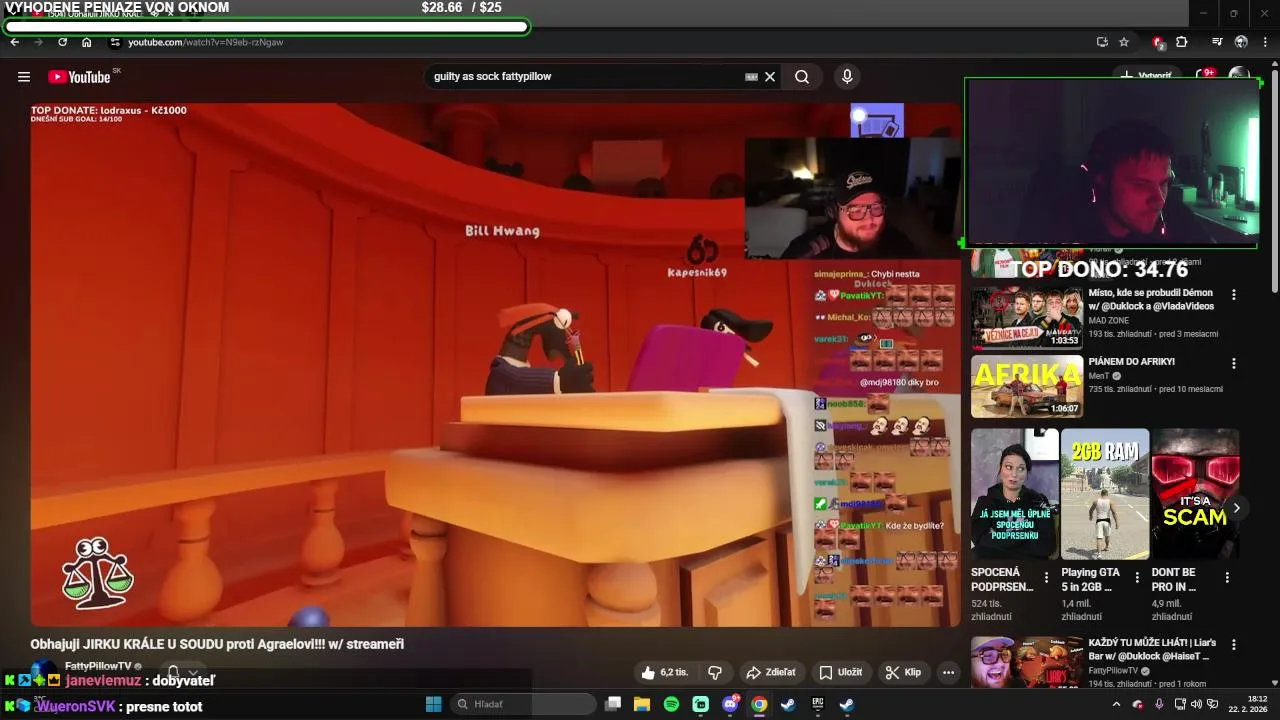Click the install app icon in address bar

pyautogui.click(x=1102, y=42)
